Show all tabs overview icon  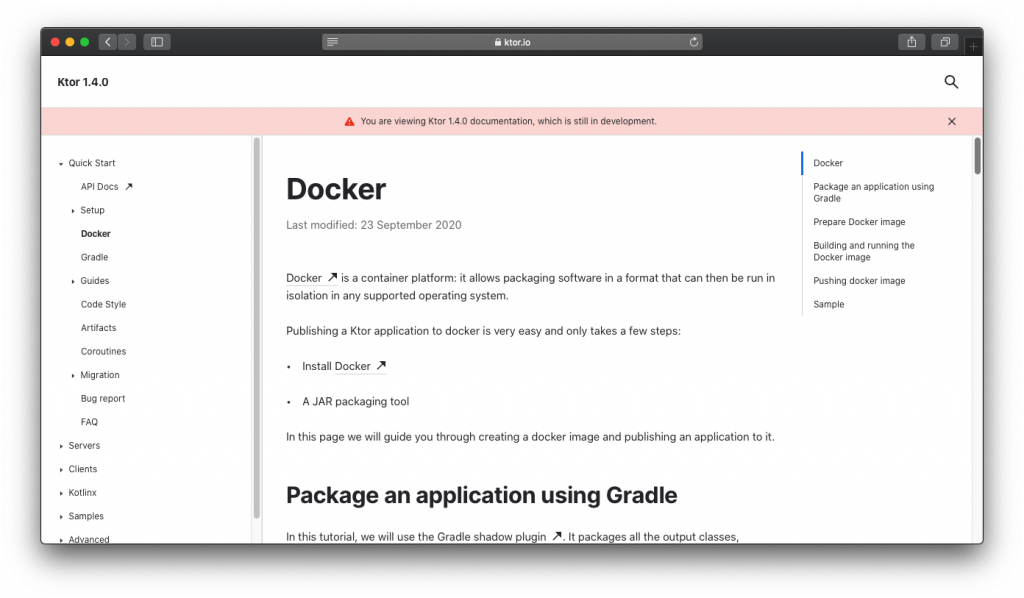point(944,42)
